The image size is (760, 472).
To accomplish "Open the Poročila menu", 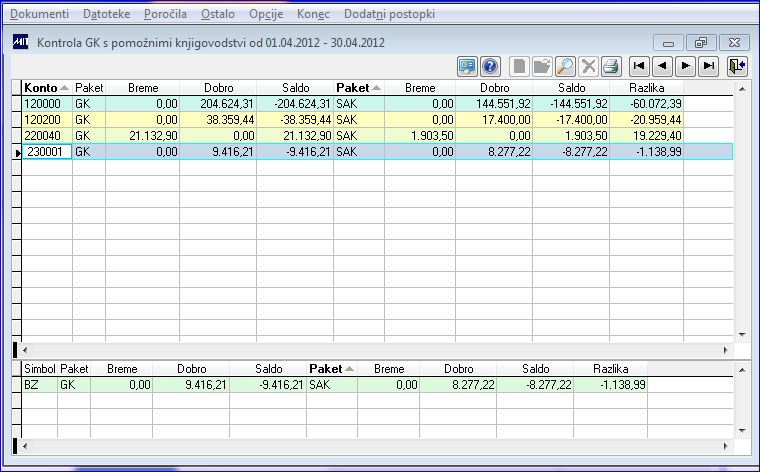I will 165,14.
